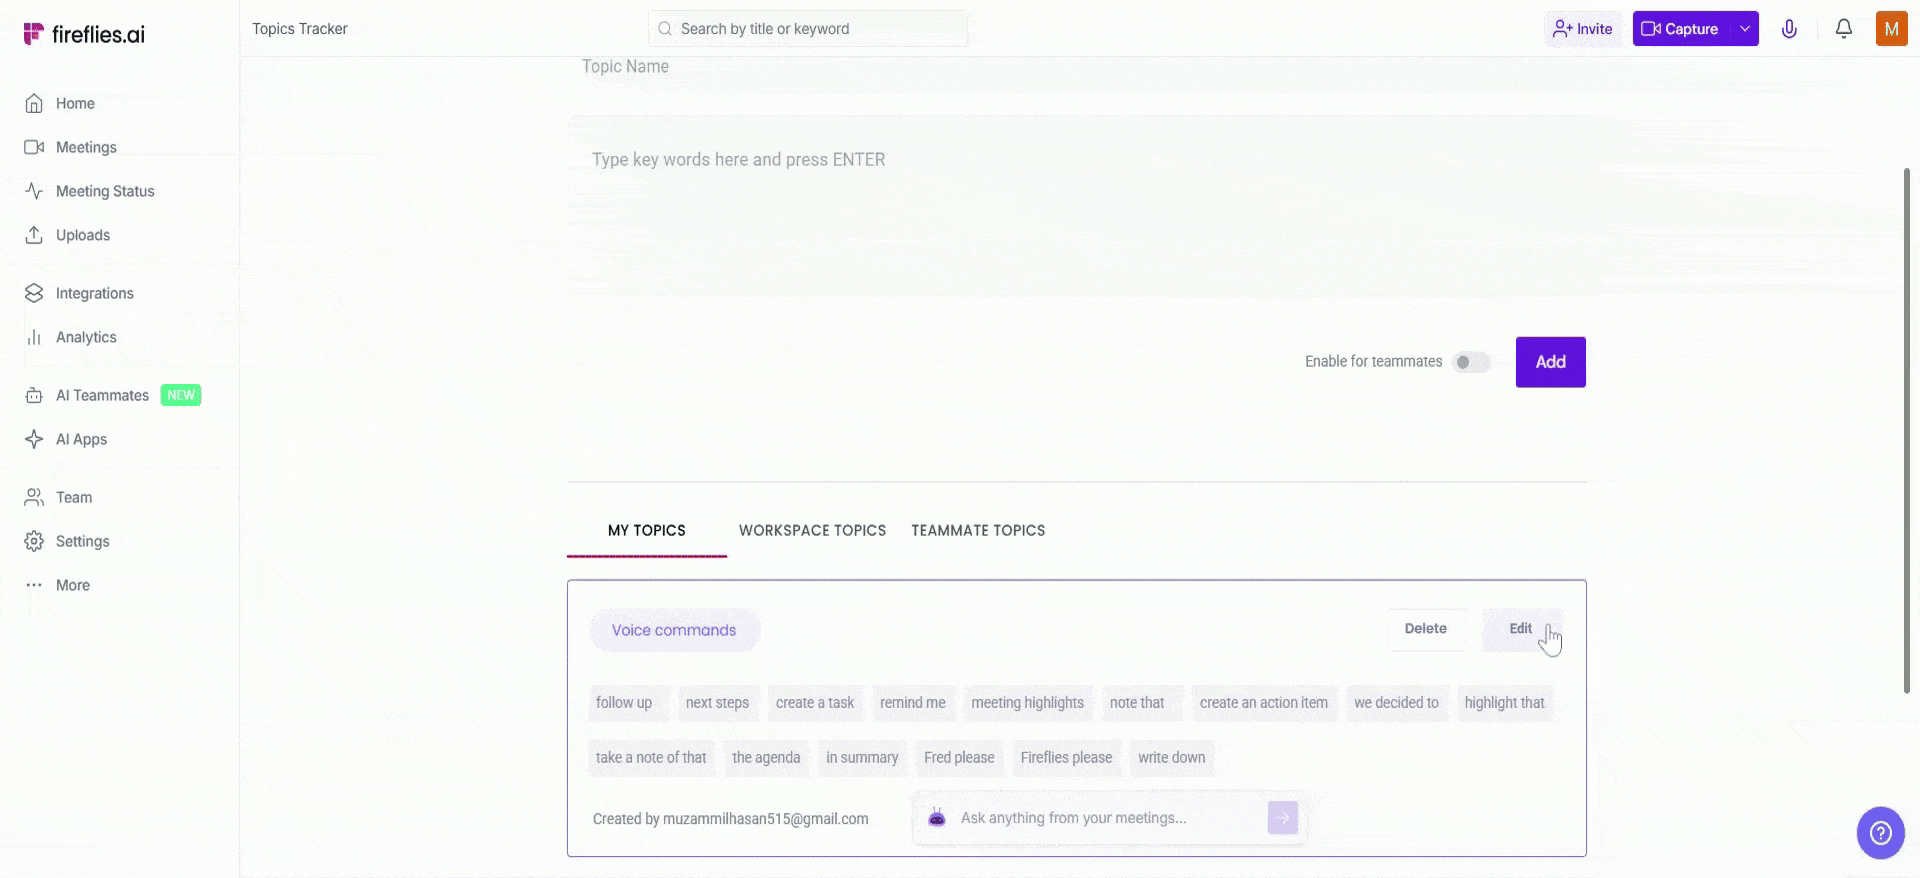Go to Meetings in the sidebar

(x=86, y=147)
